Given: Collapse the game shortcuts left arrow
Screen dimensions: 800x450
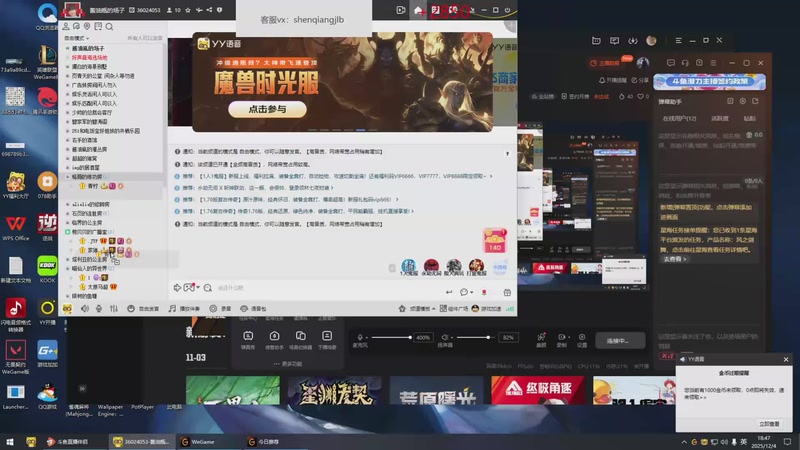Looking at the screenshot, I should pos(392,268).
